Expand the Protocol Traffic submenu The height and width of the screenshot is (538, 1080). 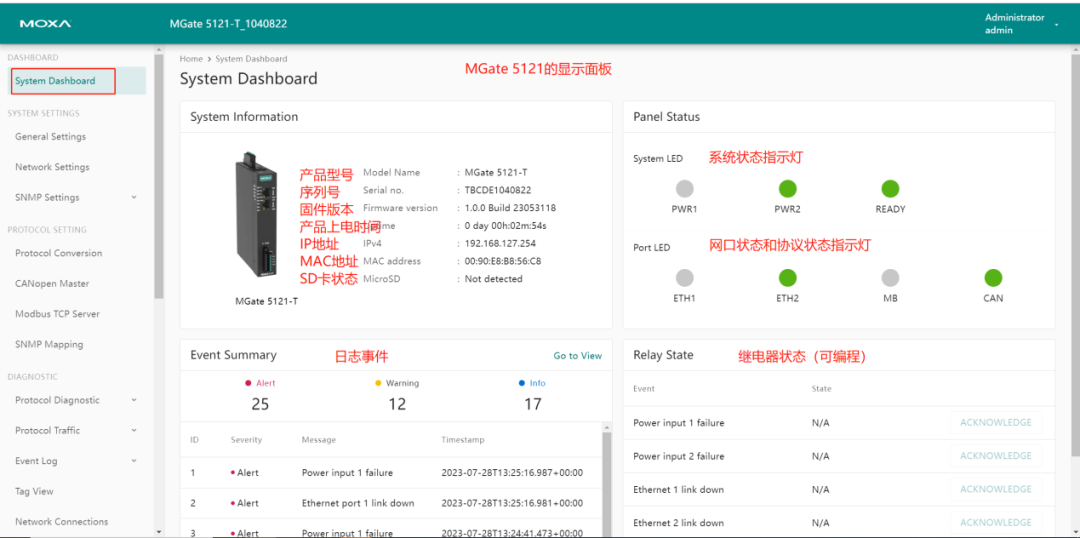point(134,430)
